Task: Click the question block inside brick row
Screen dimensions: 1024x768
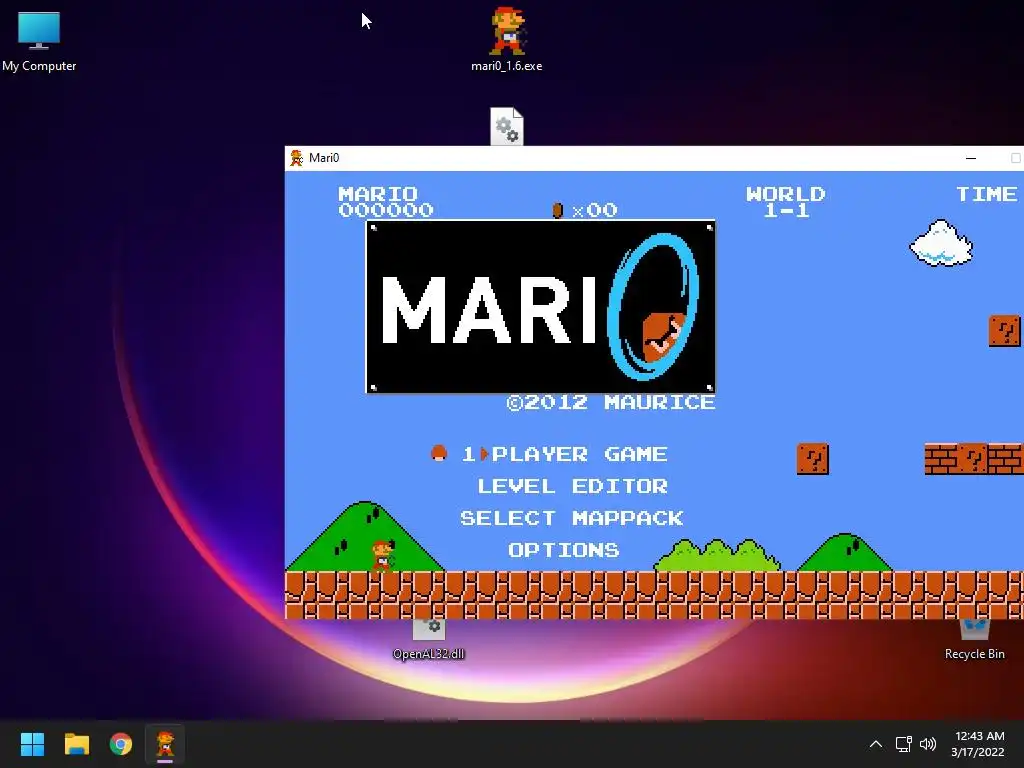Action: tap(973, 458)
